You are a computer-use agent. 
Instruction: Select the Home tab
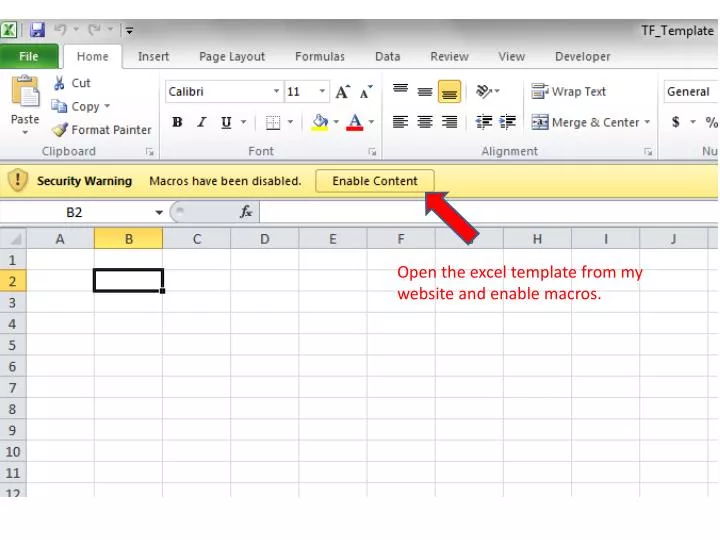pos(93,56)
